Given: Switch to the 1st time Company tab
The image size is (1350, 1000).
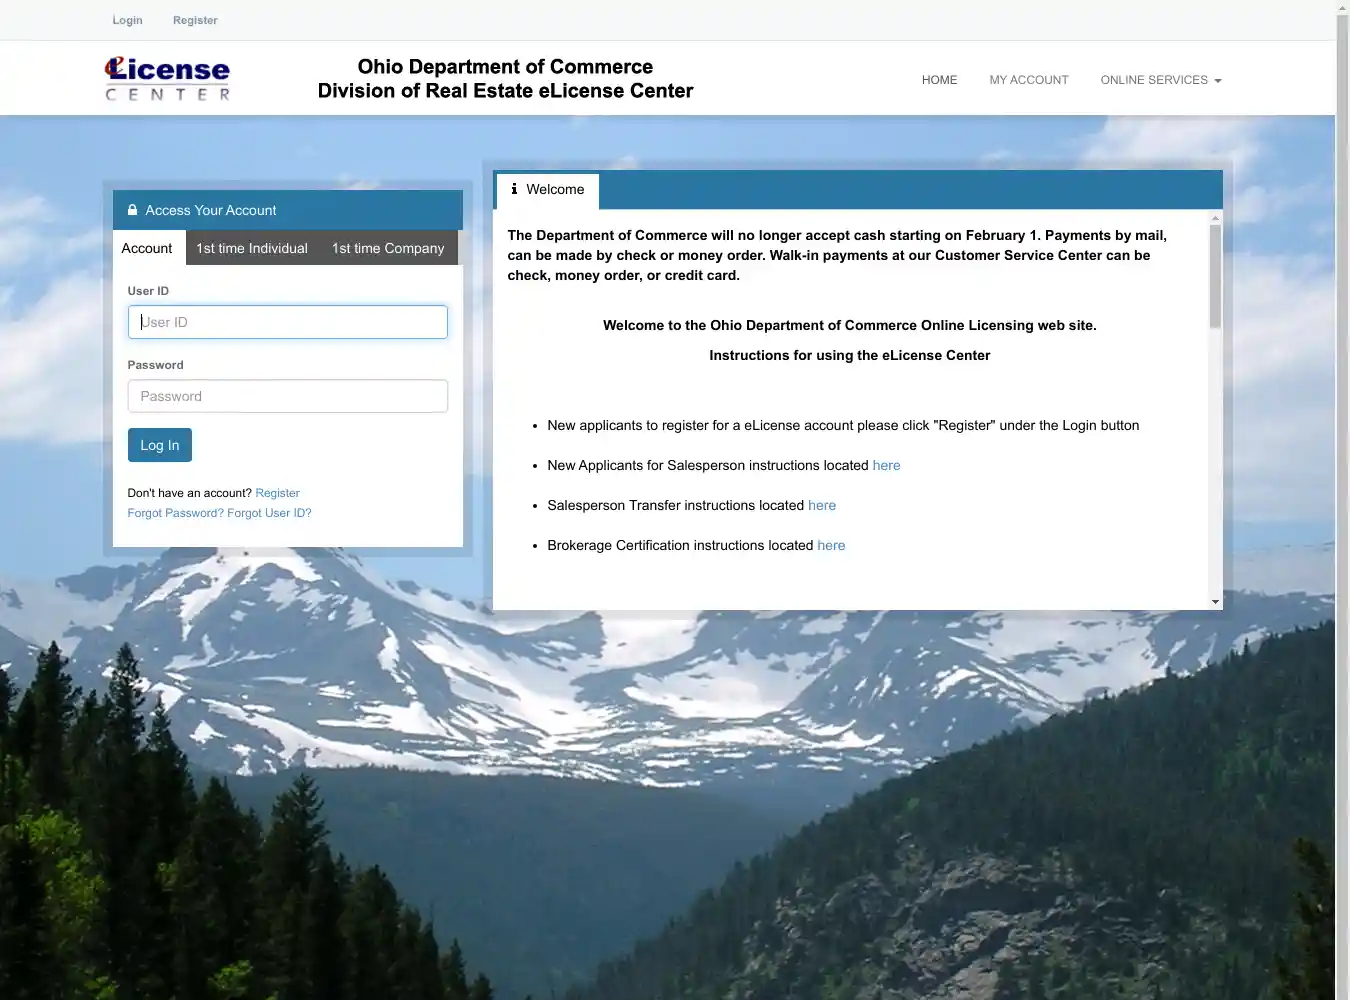Looking at the screenshot, I should click(388, 248).
